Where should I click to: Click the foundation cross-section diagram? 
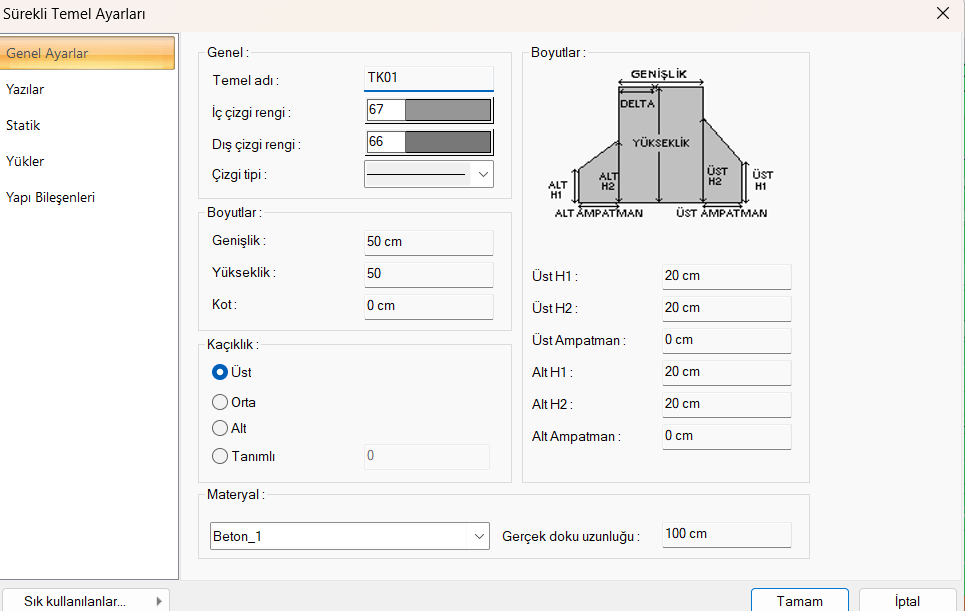(661, 145)
